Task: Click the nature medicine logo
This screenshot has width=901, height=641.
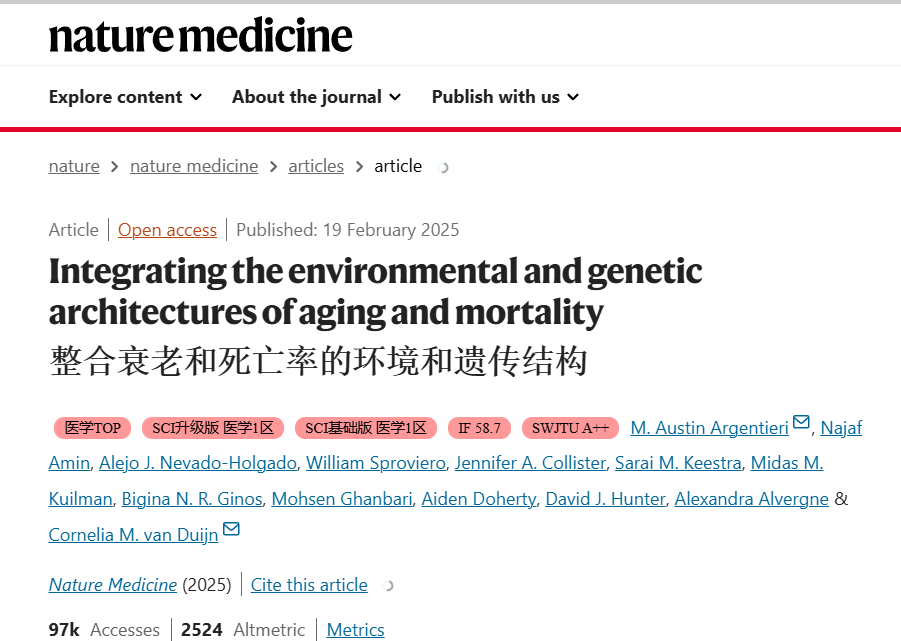Action: 201,35
